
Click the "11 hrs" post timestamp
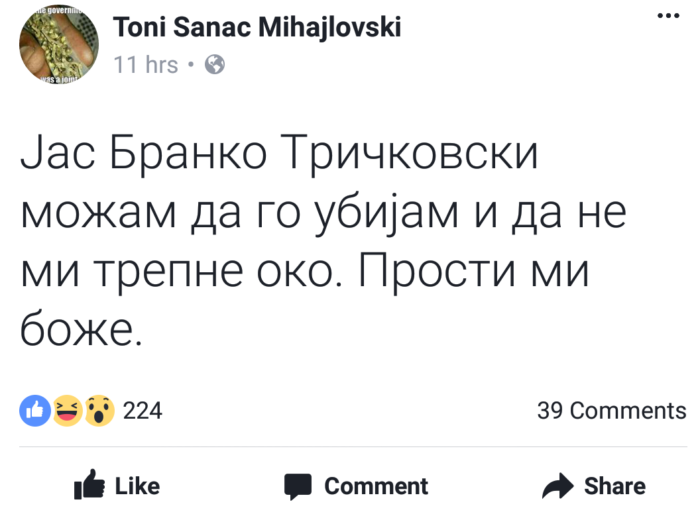coord(146,65)
